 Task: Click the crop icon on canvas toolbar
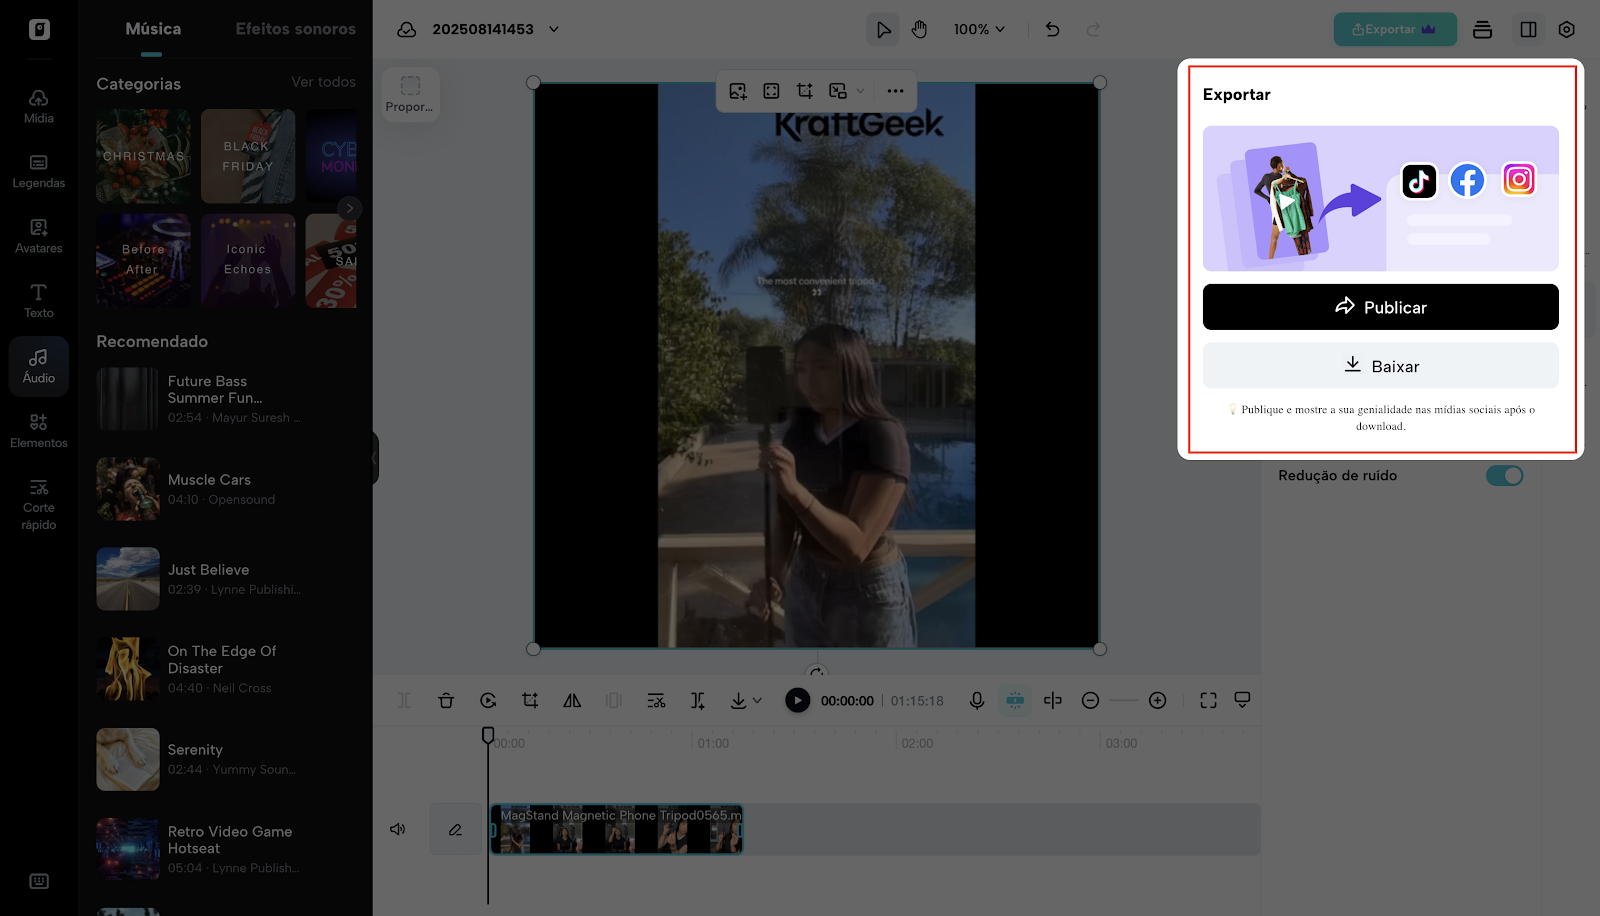point(804,91)
